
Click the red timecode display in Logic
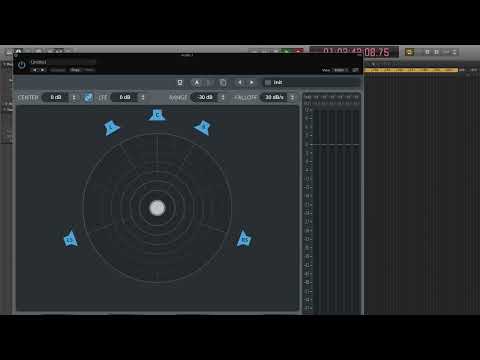tap(355, 52)
